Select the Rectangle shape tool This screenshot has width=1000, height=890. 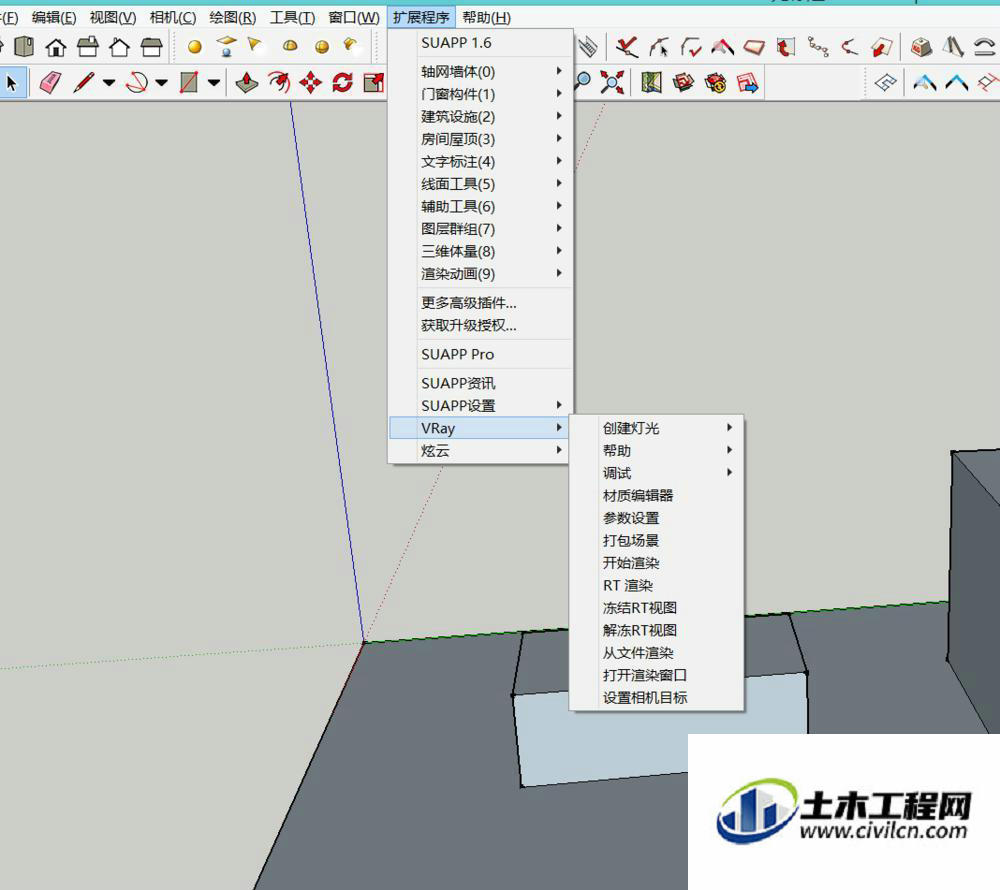(189, 83)
